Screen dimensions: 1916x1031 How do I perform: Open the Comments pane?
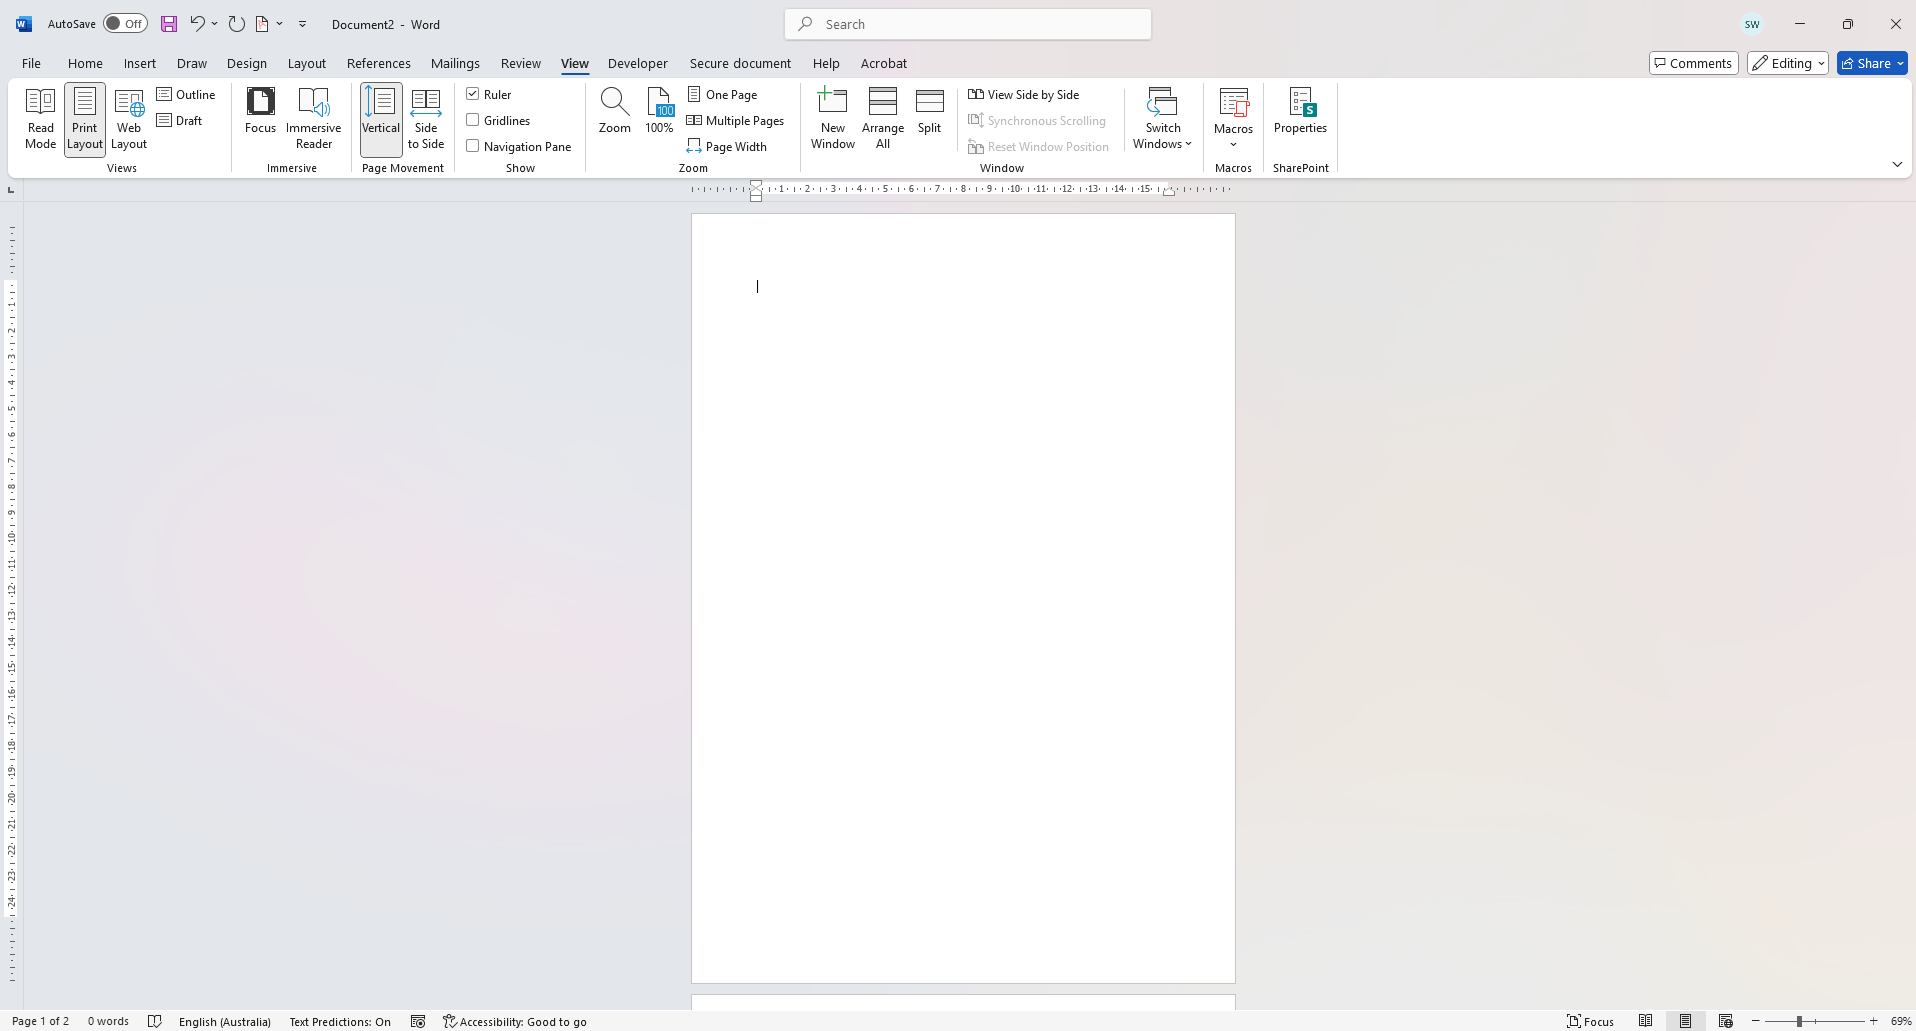[x=1693, y=62]
